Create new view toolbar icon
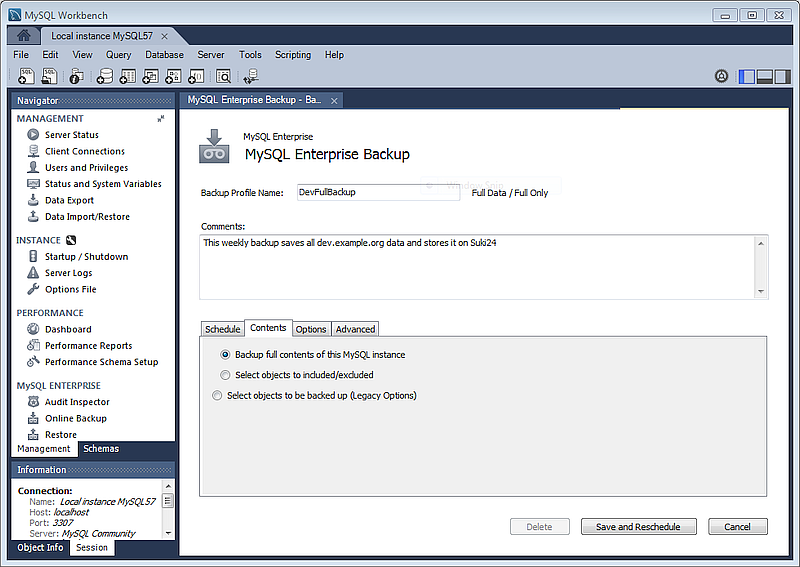The width and height of the screenshot is (800, 567). coord(151,76)
